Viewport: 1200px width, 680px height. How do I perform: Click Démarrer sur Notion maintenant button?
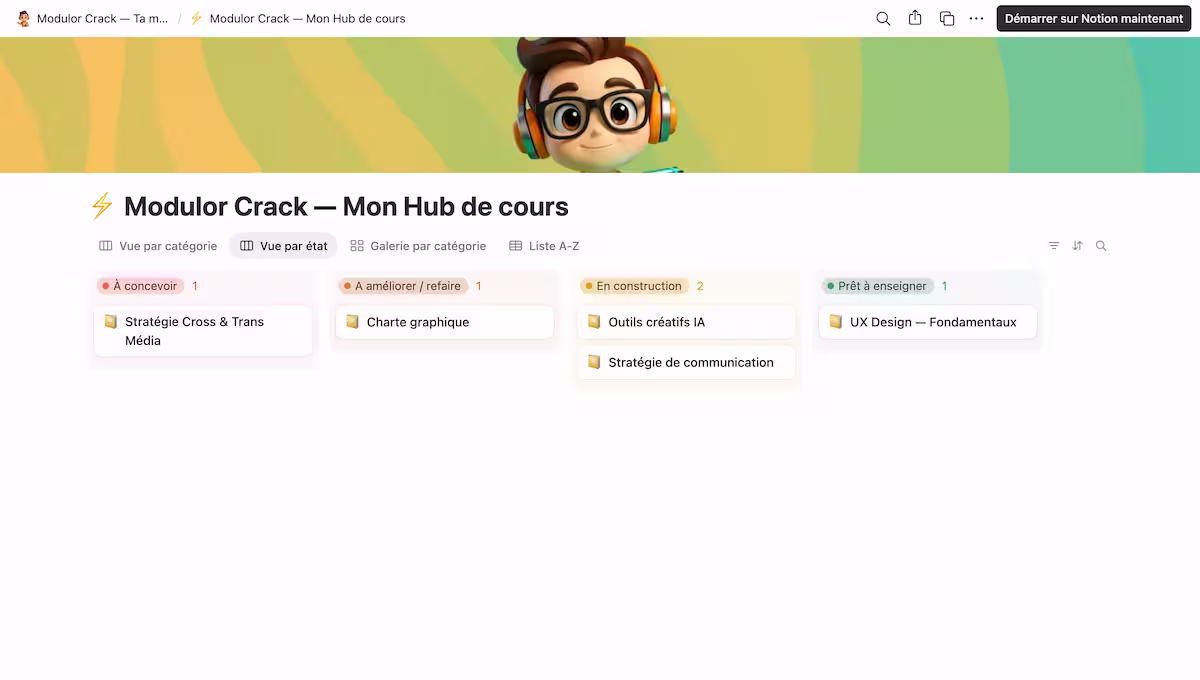pos(1094,18)
